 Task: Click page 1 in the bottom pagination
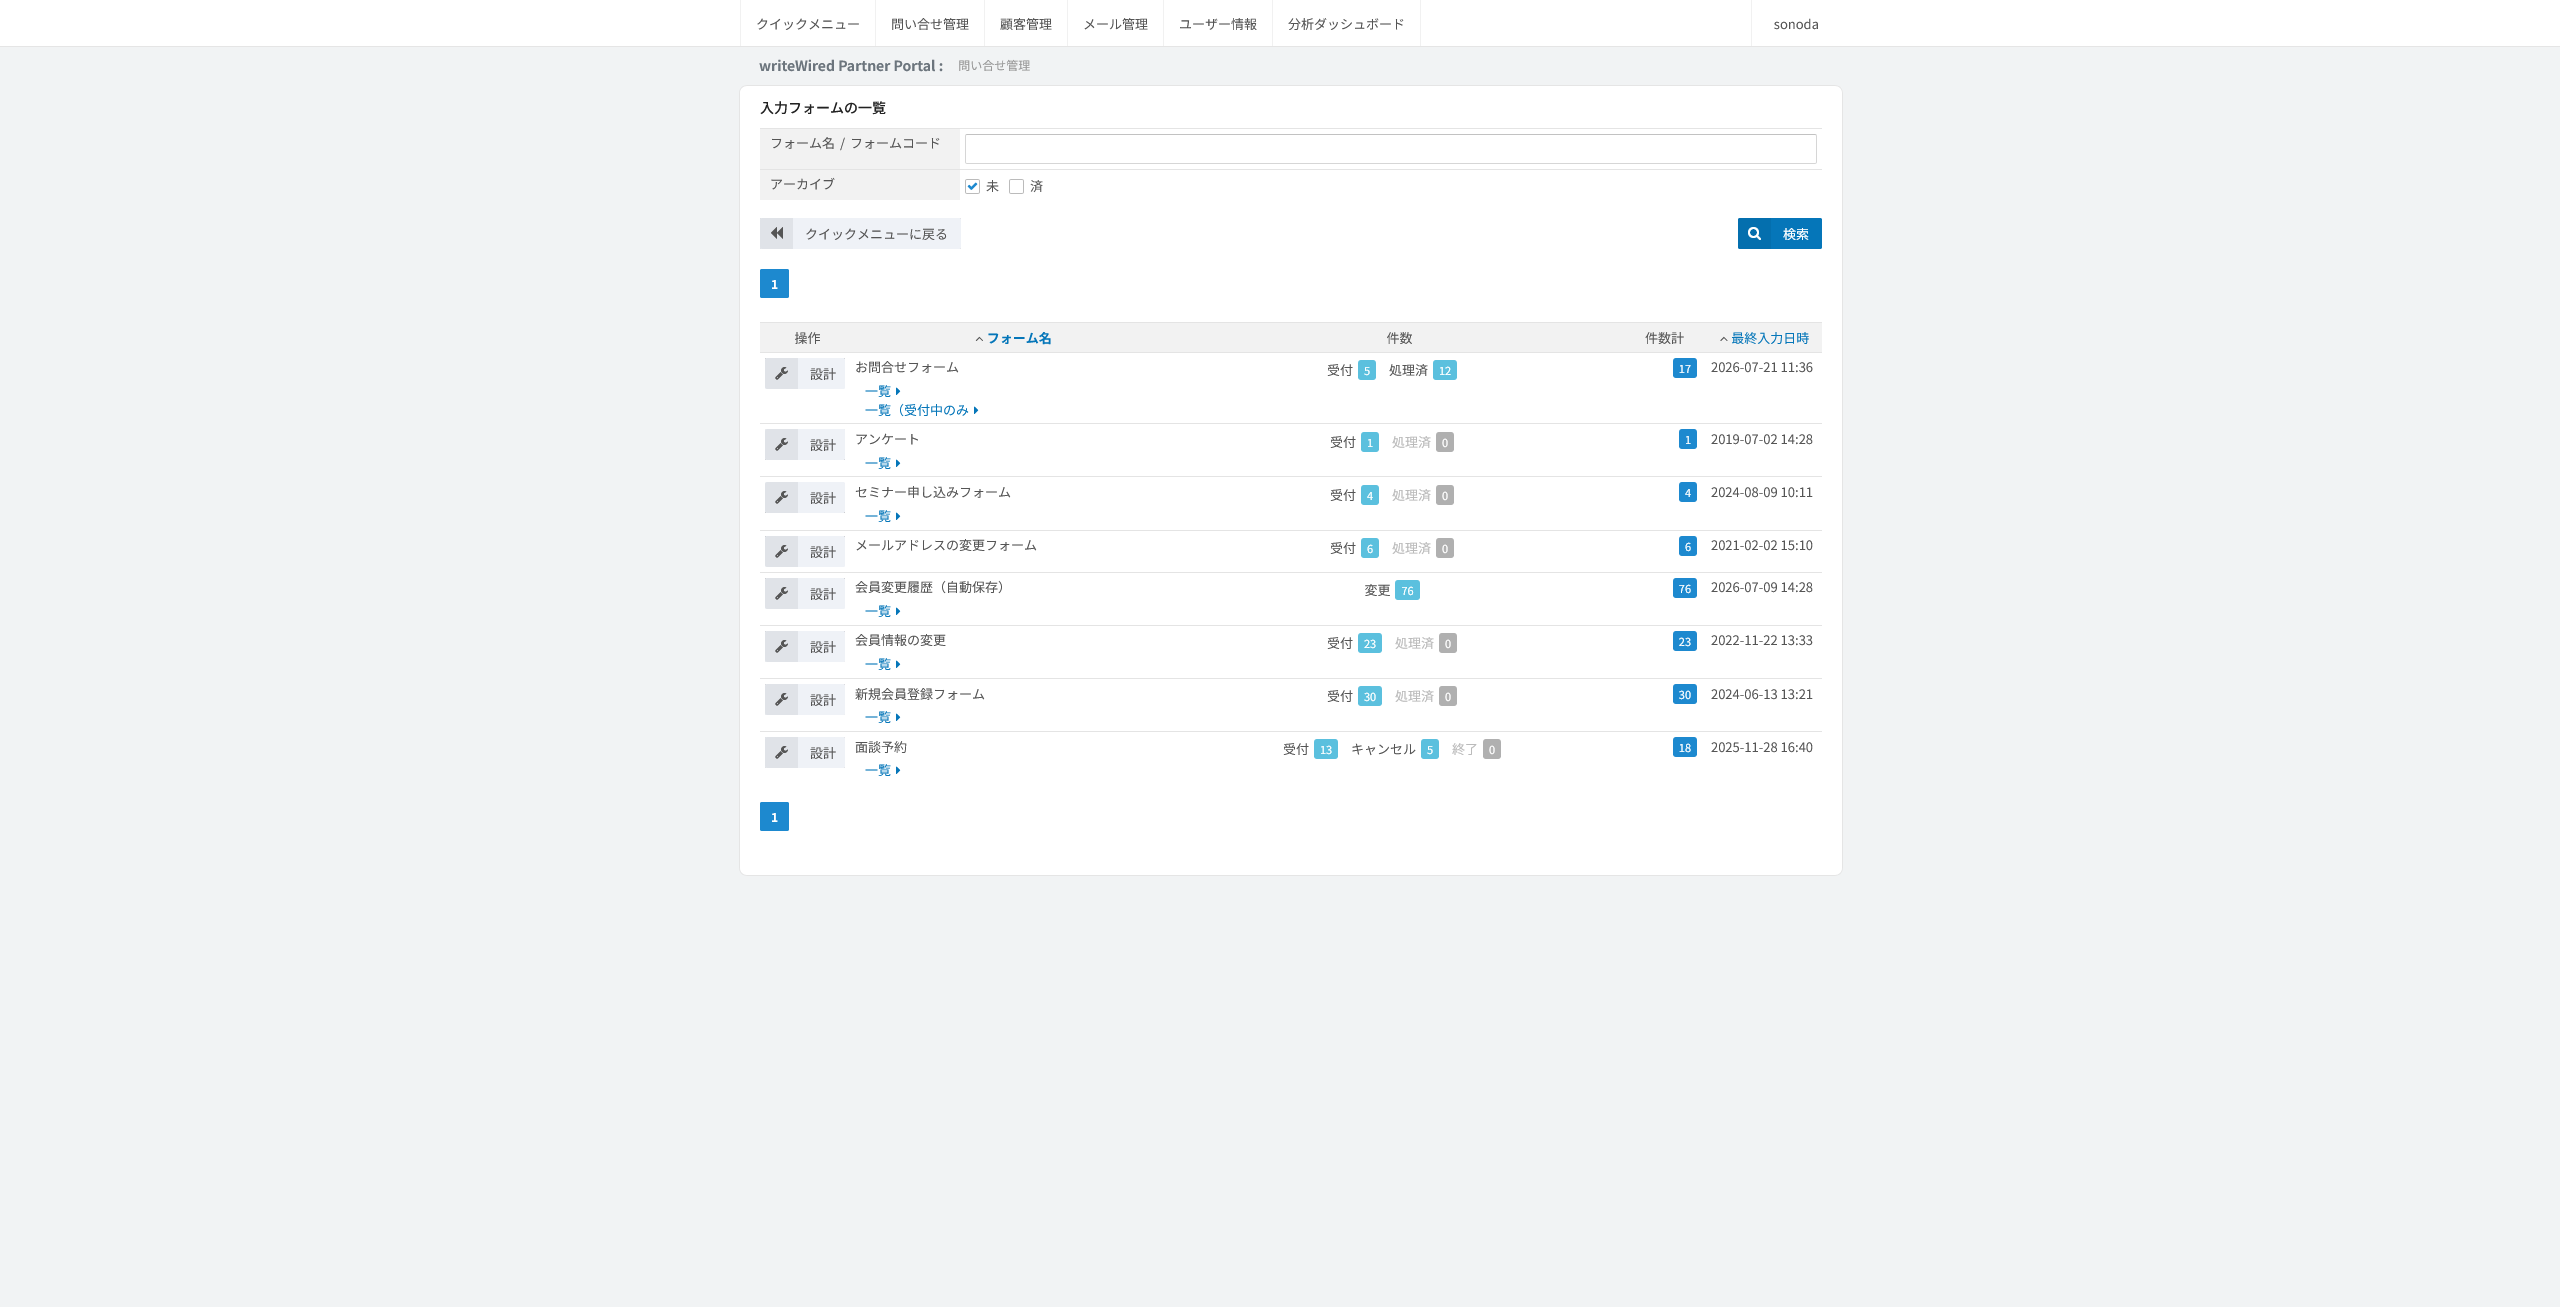774,817
